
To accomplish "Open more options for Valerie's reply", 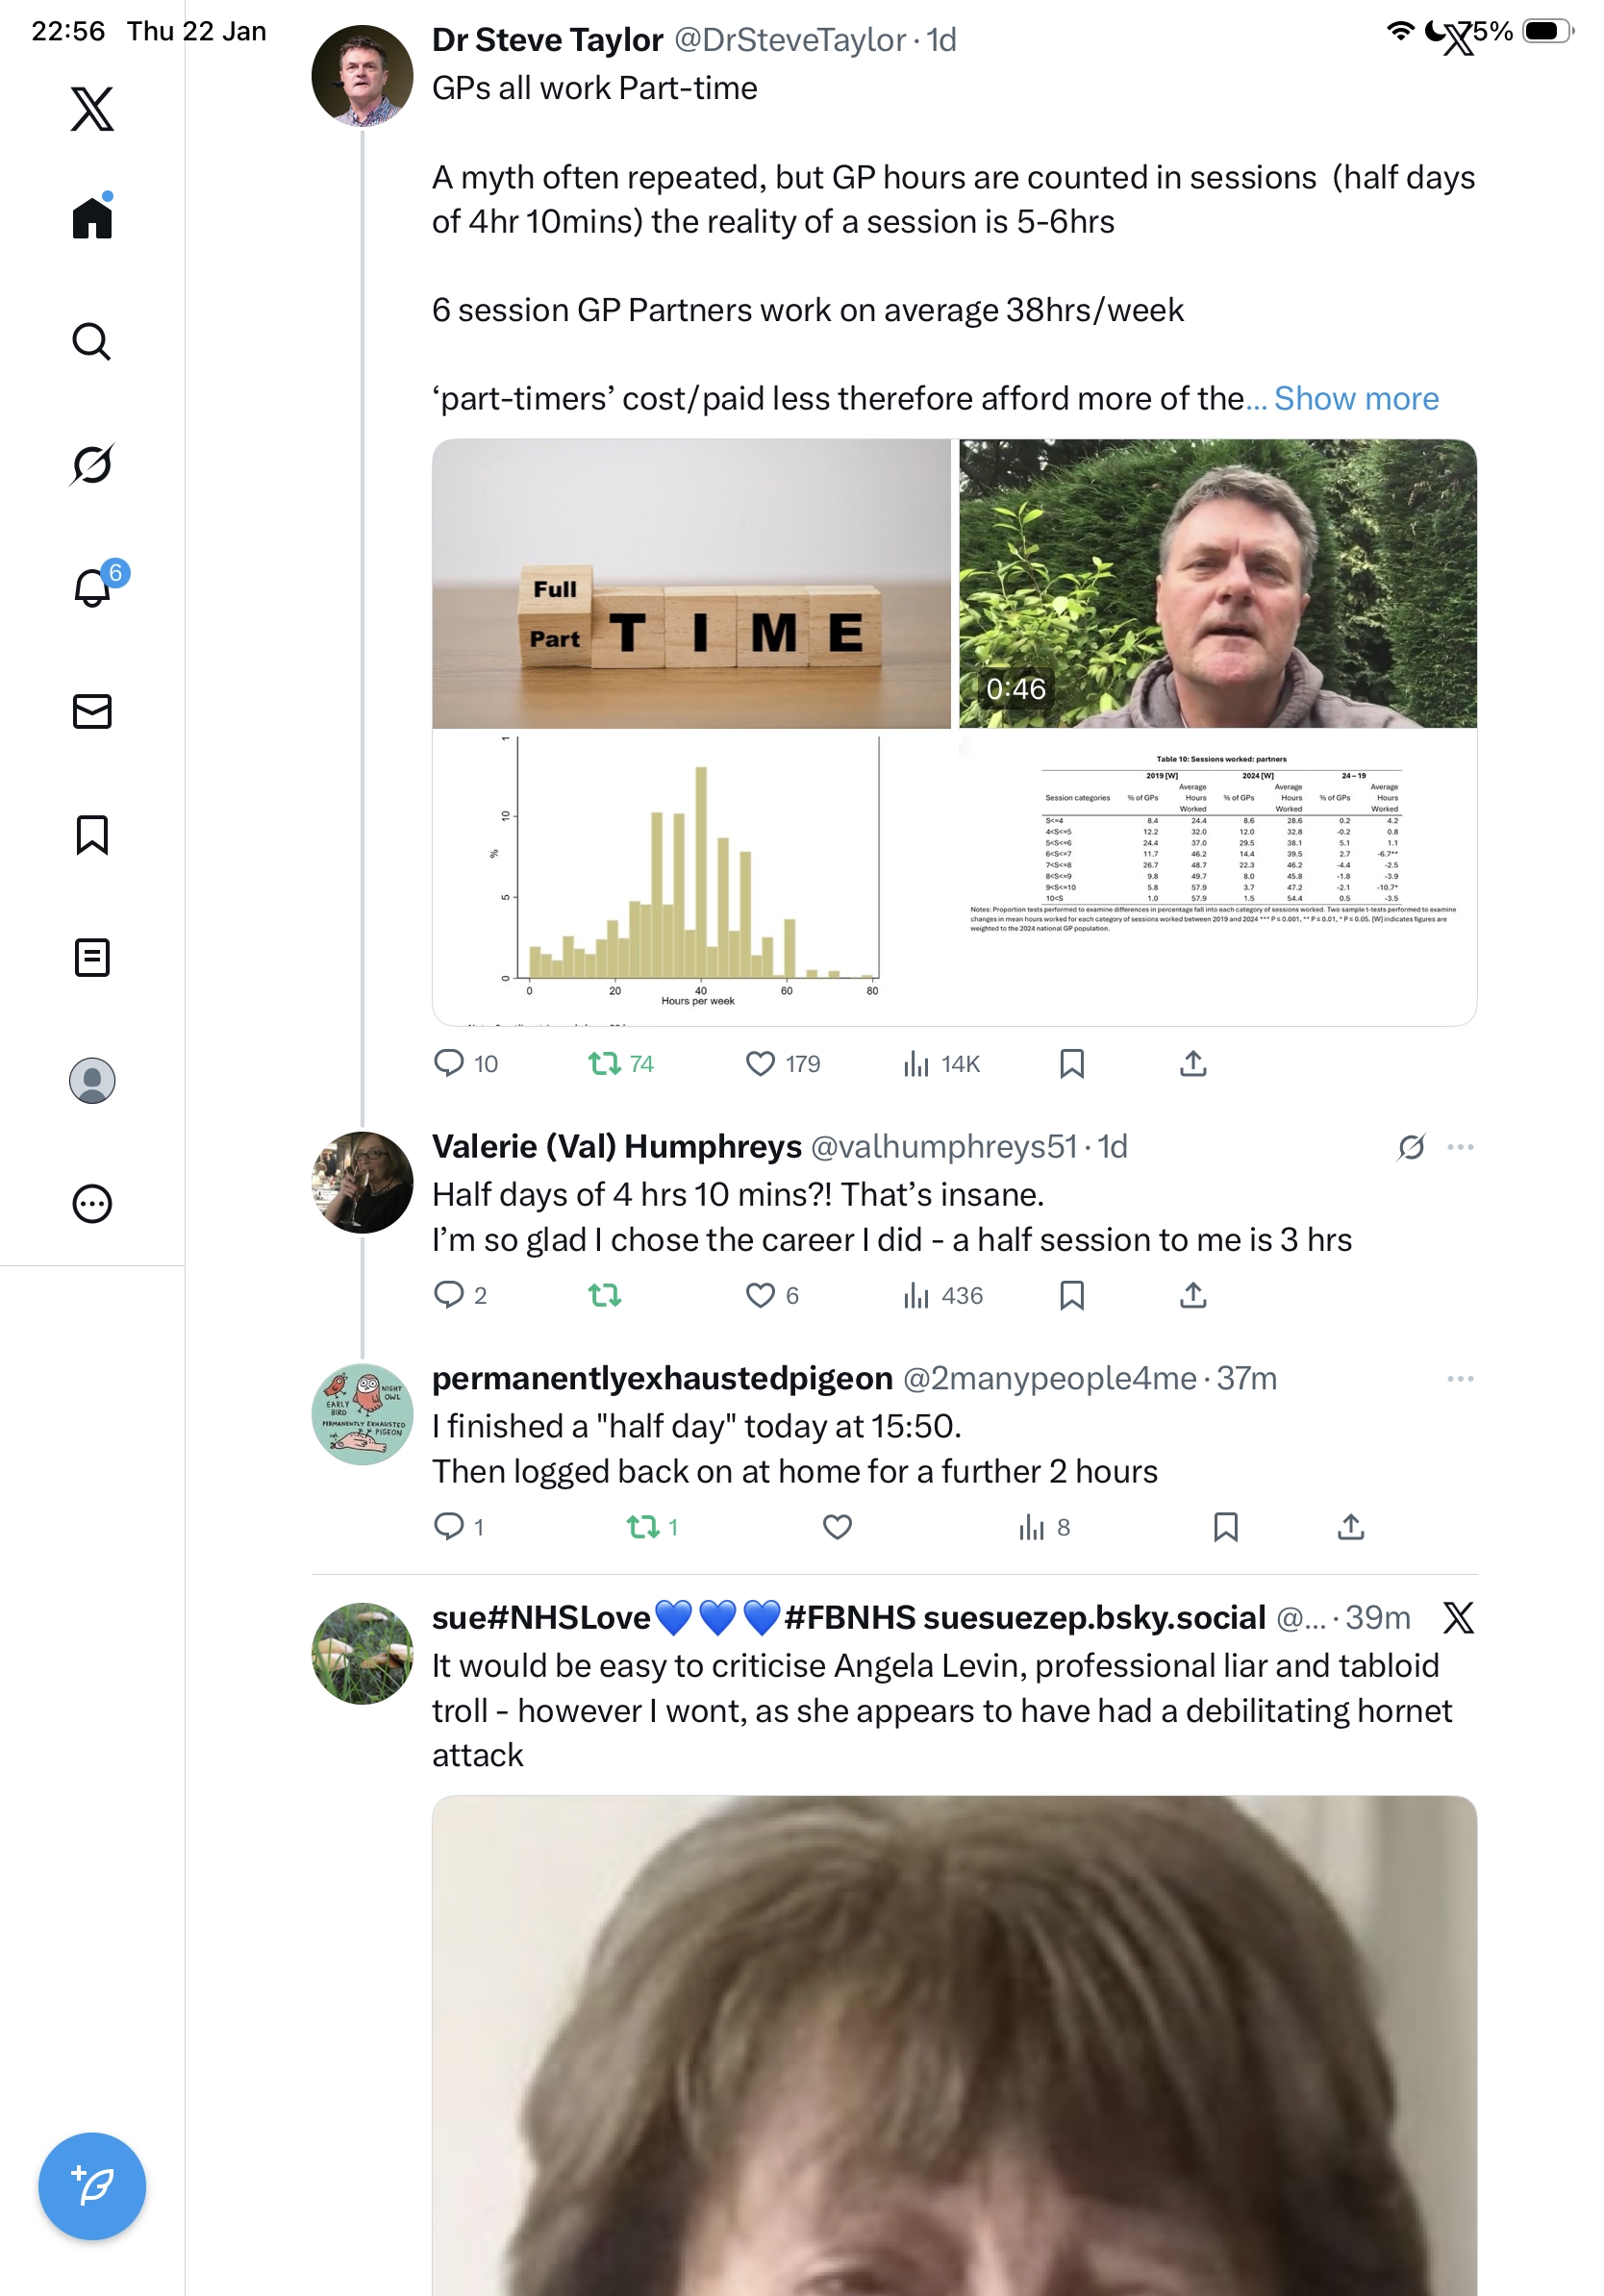I will (x=1459, y=1147).
